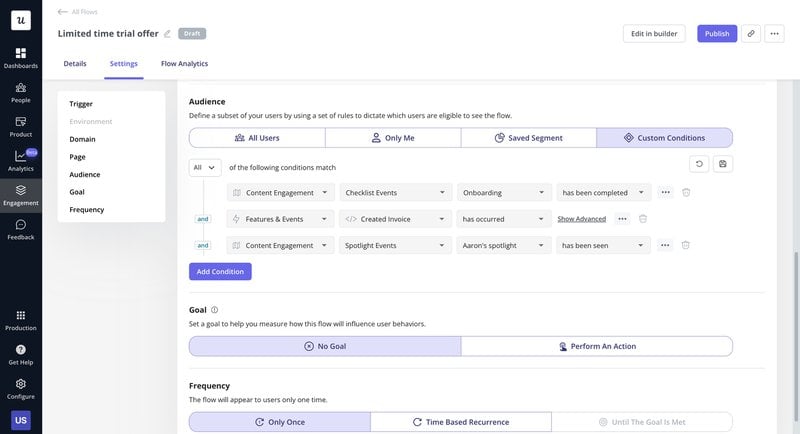Open the Product section
This screenshot has height=434, width=800.
21,127
